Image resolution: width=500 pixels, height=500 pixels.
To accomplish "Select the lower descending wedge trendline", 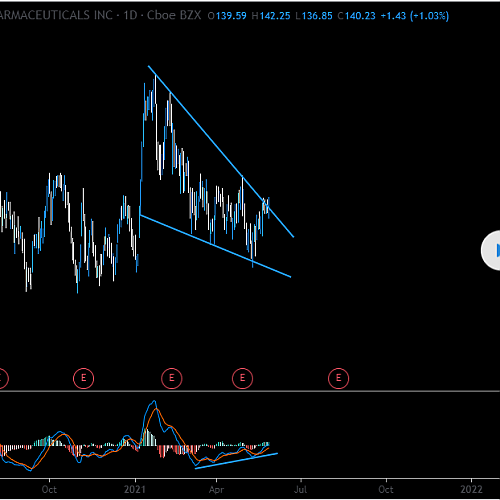I will 215,246.
